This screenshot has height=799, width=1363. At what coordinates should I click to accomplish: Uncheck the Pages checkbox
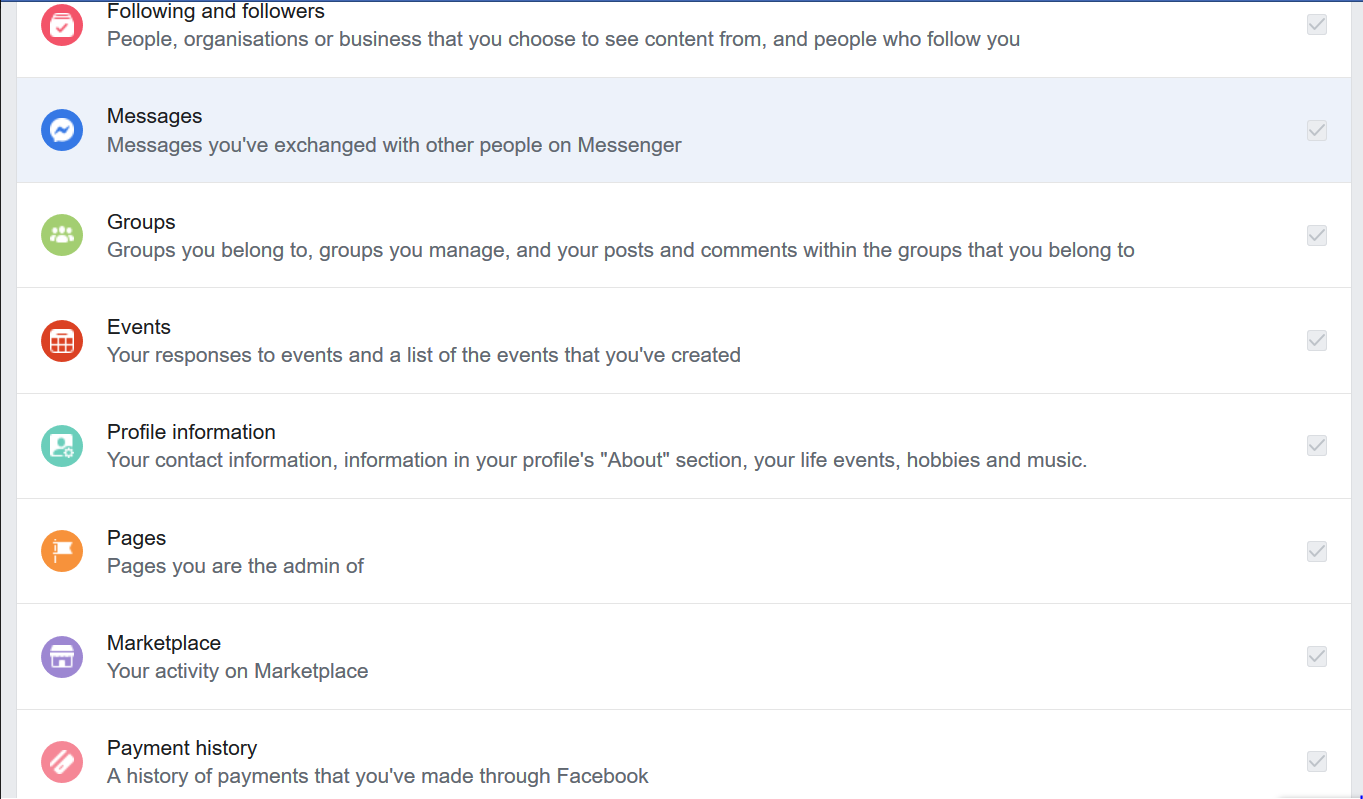tap(1317, 551)
